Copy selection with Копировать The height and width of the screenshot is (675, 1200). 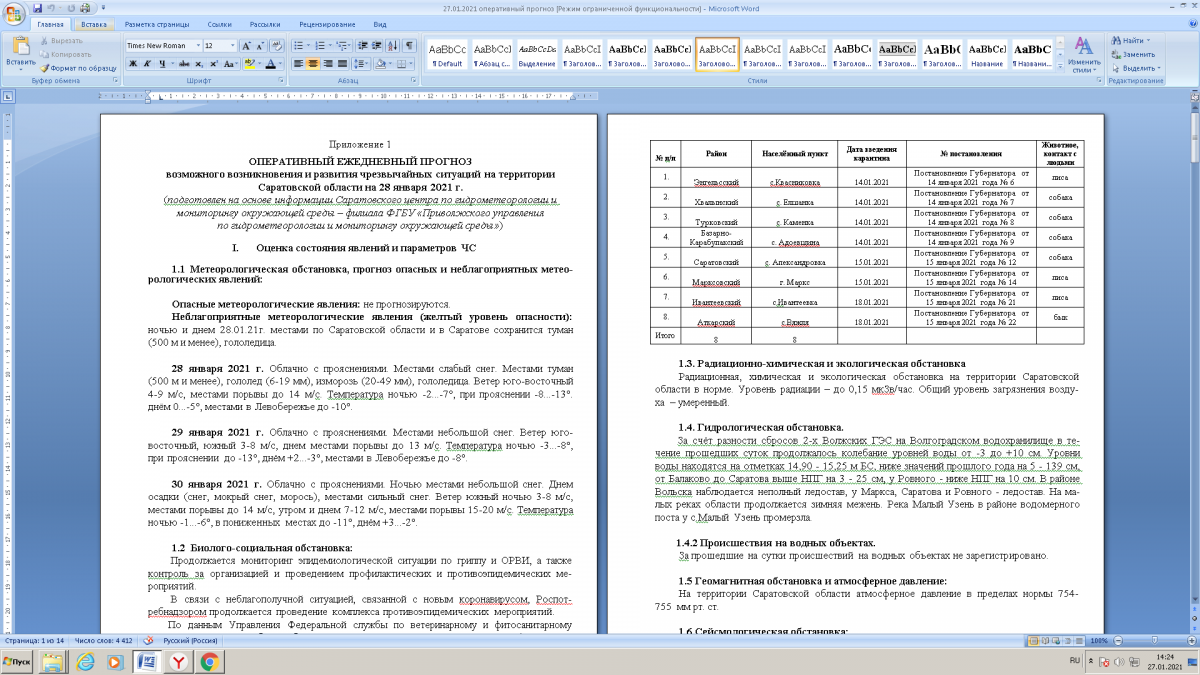(x=65, y=54)
